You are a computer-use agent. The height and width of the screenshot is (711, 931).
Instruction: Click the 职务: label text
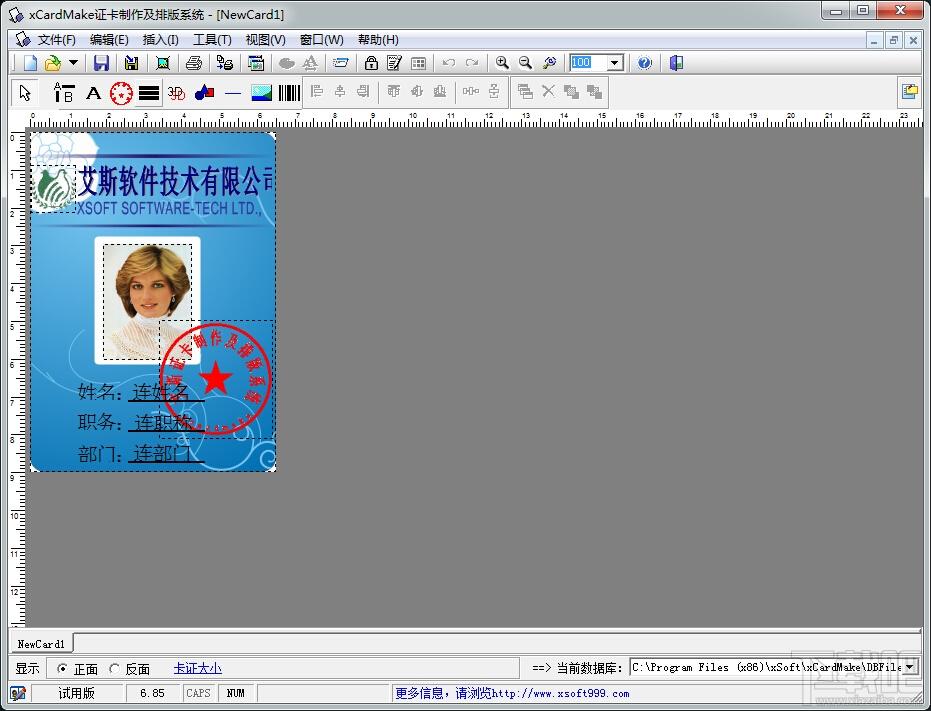point(100,422)
